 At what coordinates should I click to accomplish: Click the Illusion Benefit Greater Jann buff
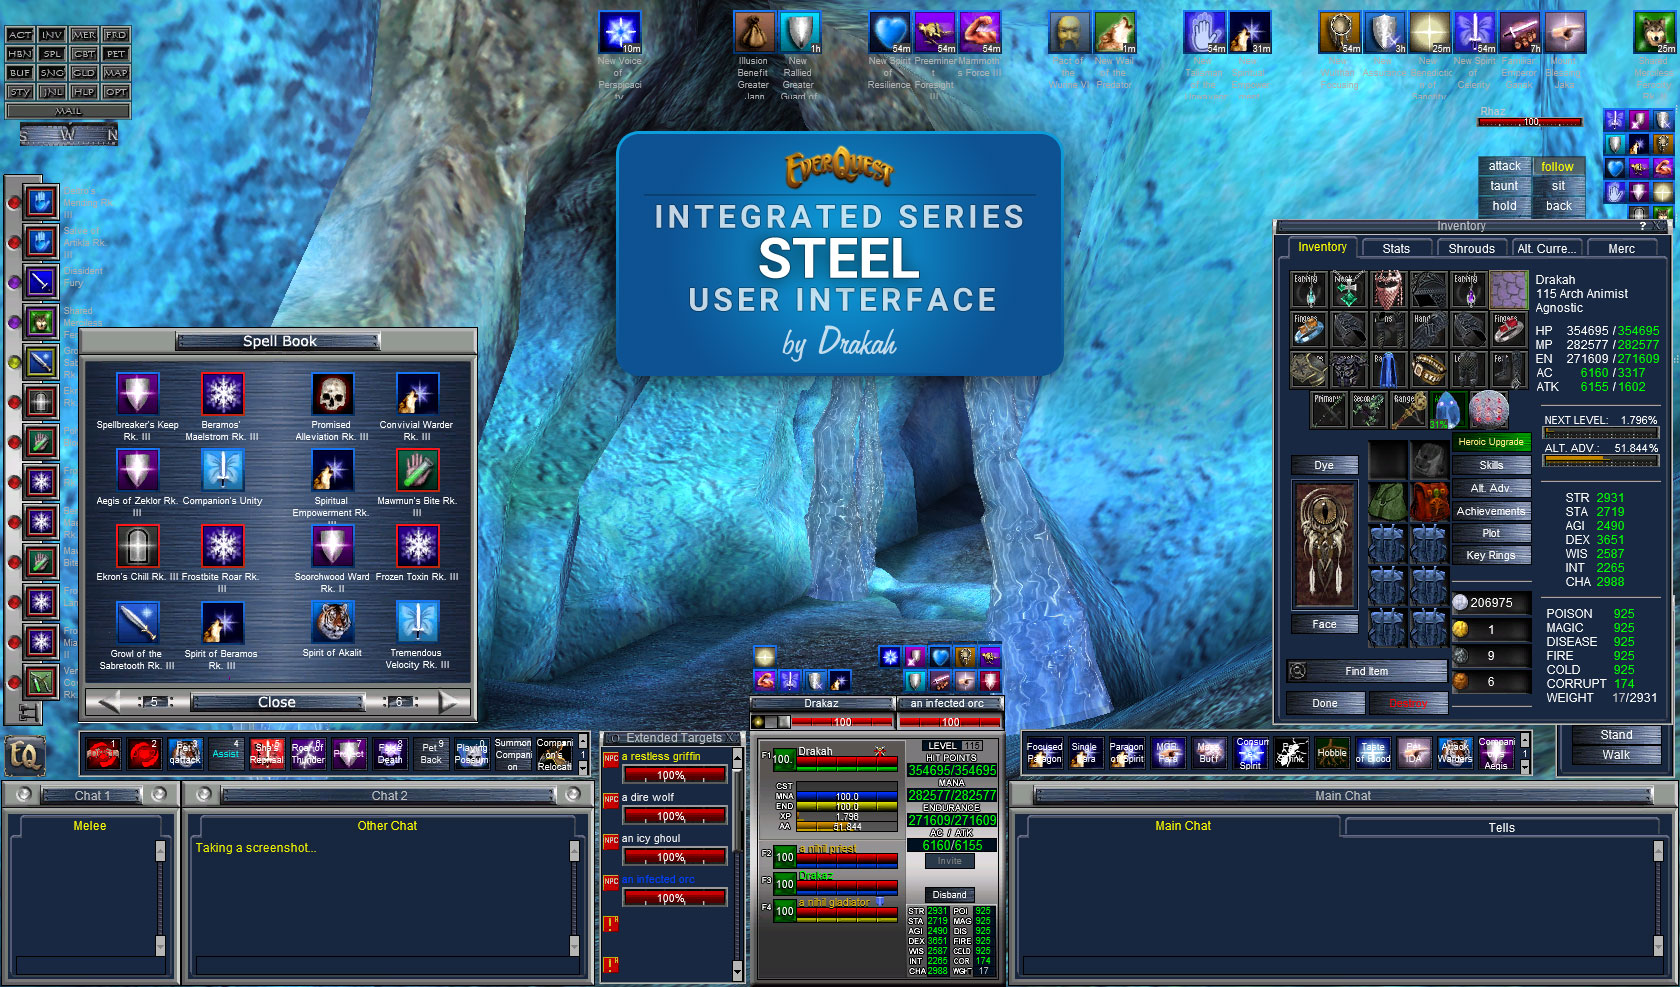coord(754,32)
